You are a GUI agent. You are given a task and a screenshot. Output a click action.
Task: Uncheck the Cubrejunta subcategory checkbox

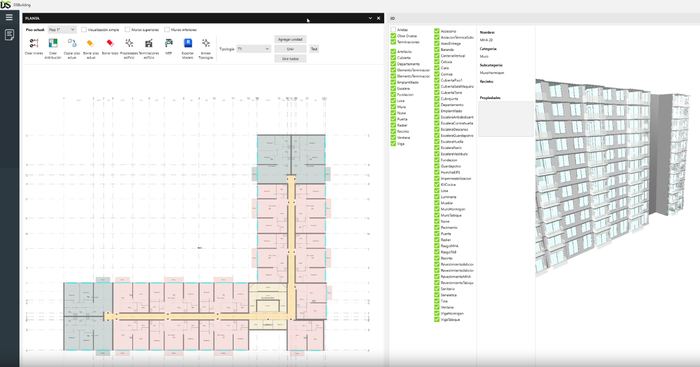point(437,99)
